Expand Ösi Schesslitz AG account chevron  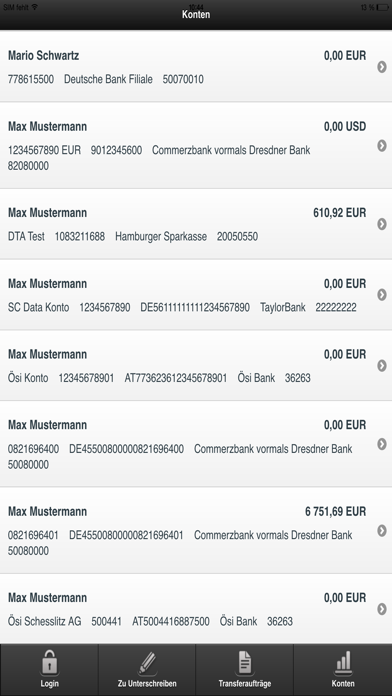click(382, 609)
